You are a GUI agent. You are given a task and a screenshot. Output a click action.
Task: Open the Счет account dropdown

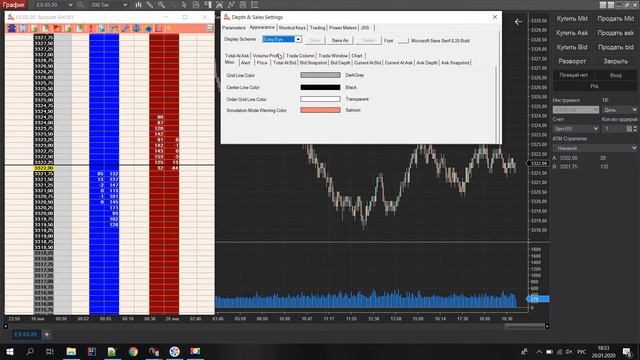pos(576,129)
